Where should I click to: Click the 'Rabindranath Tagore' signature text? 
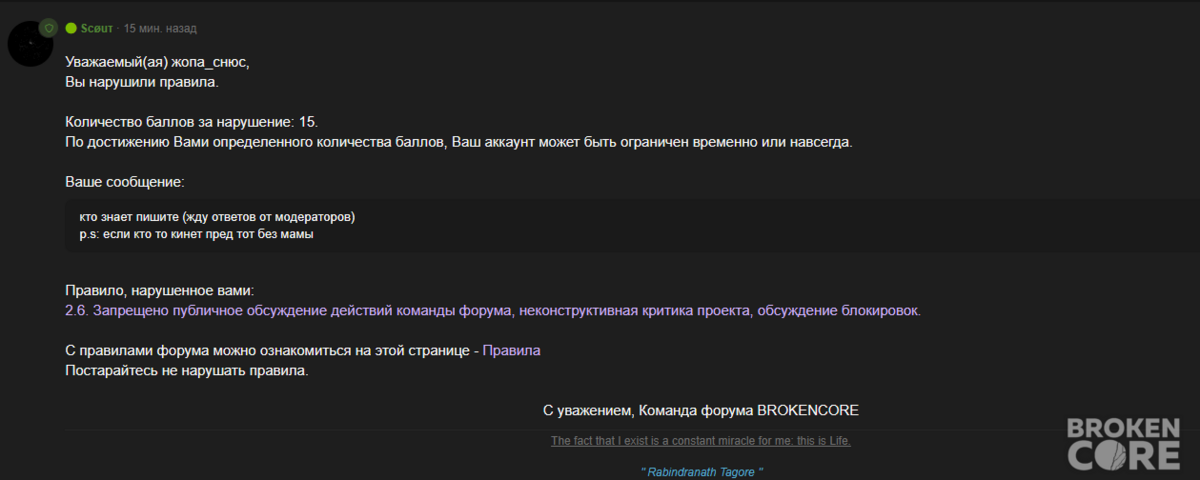(702, 471)
